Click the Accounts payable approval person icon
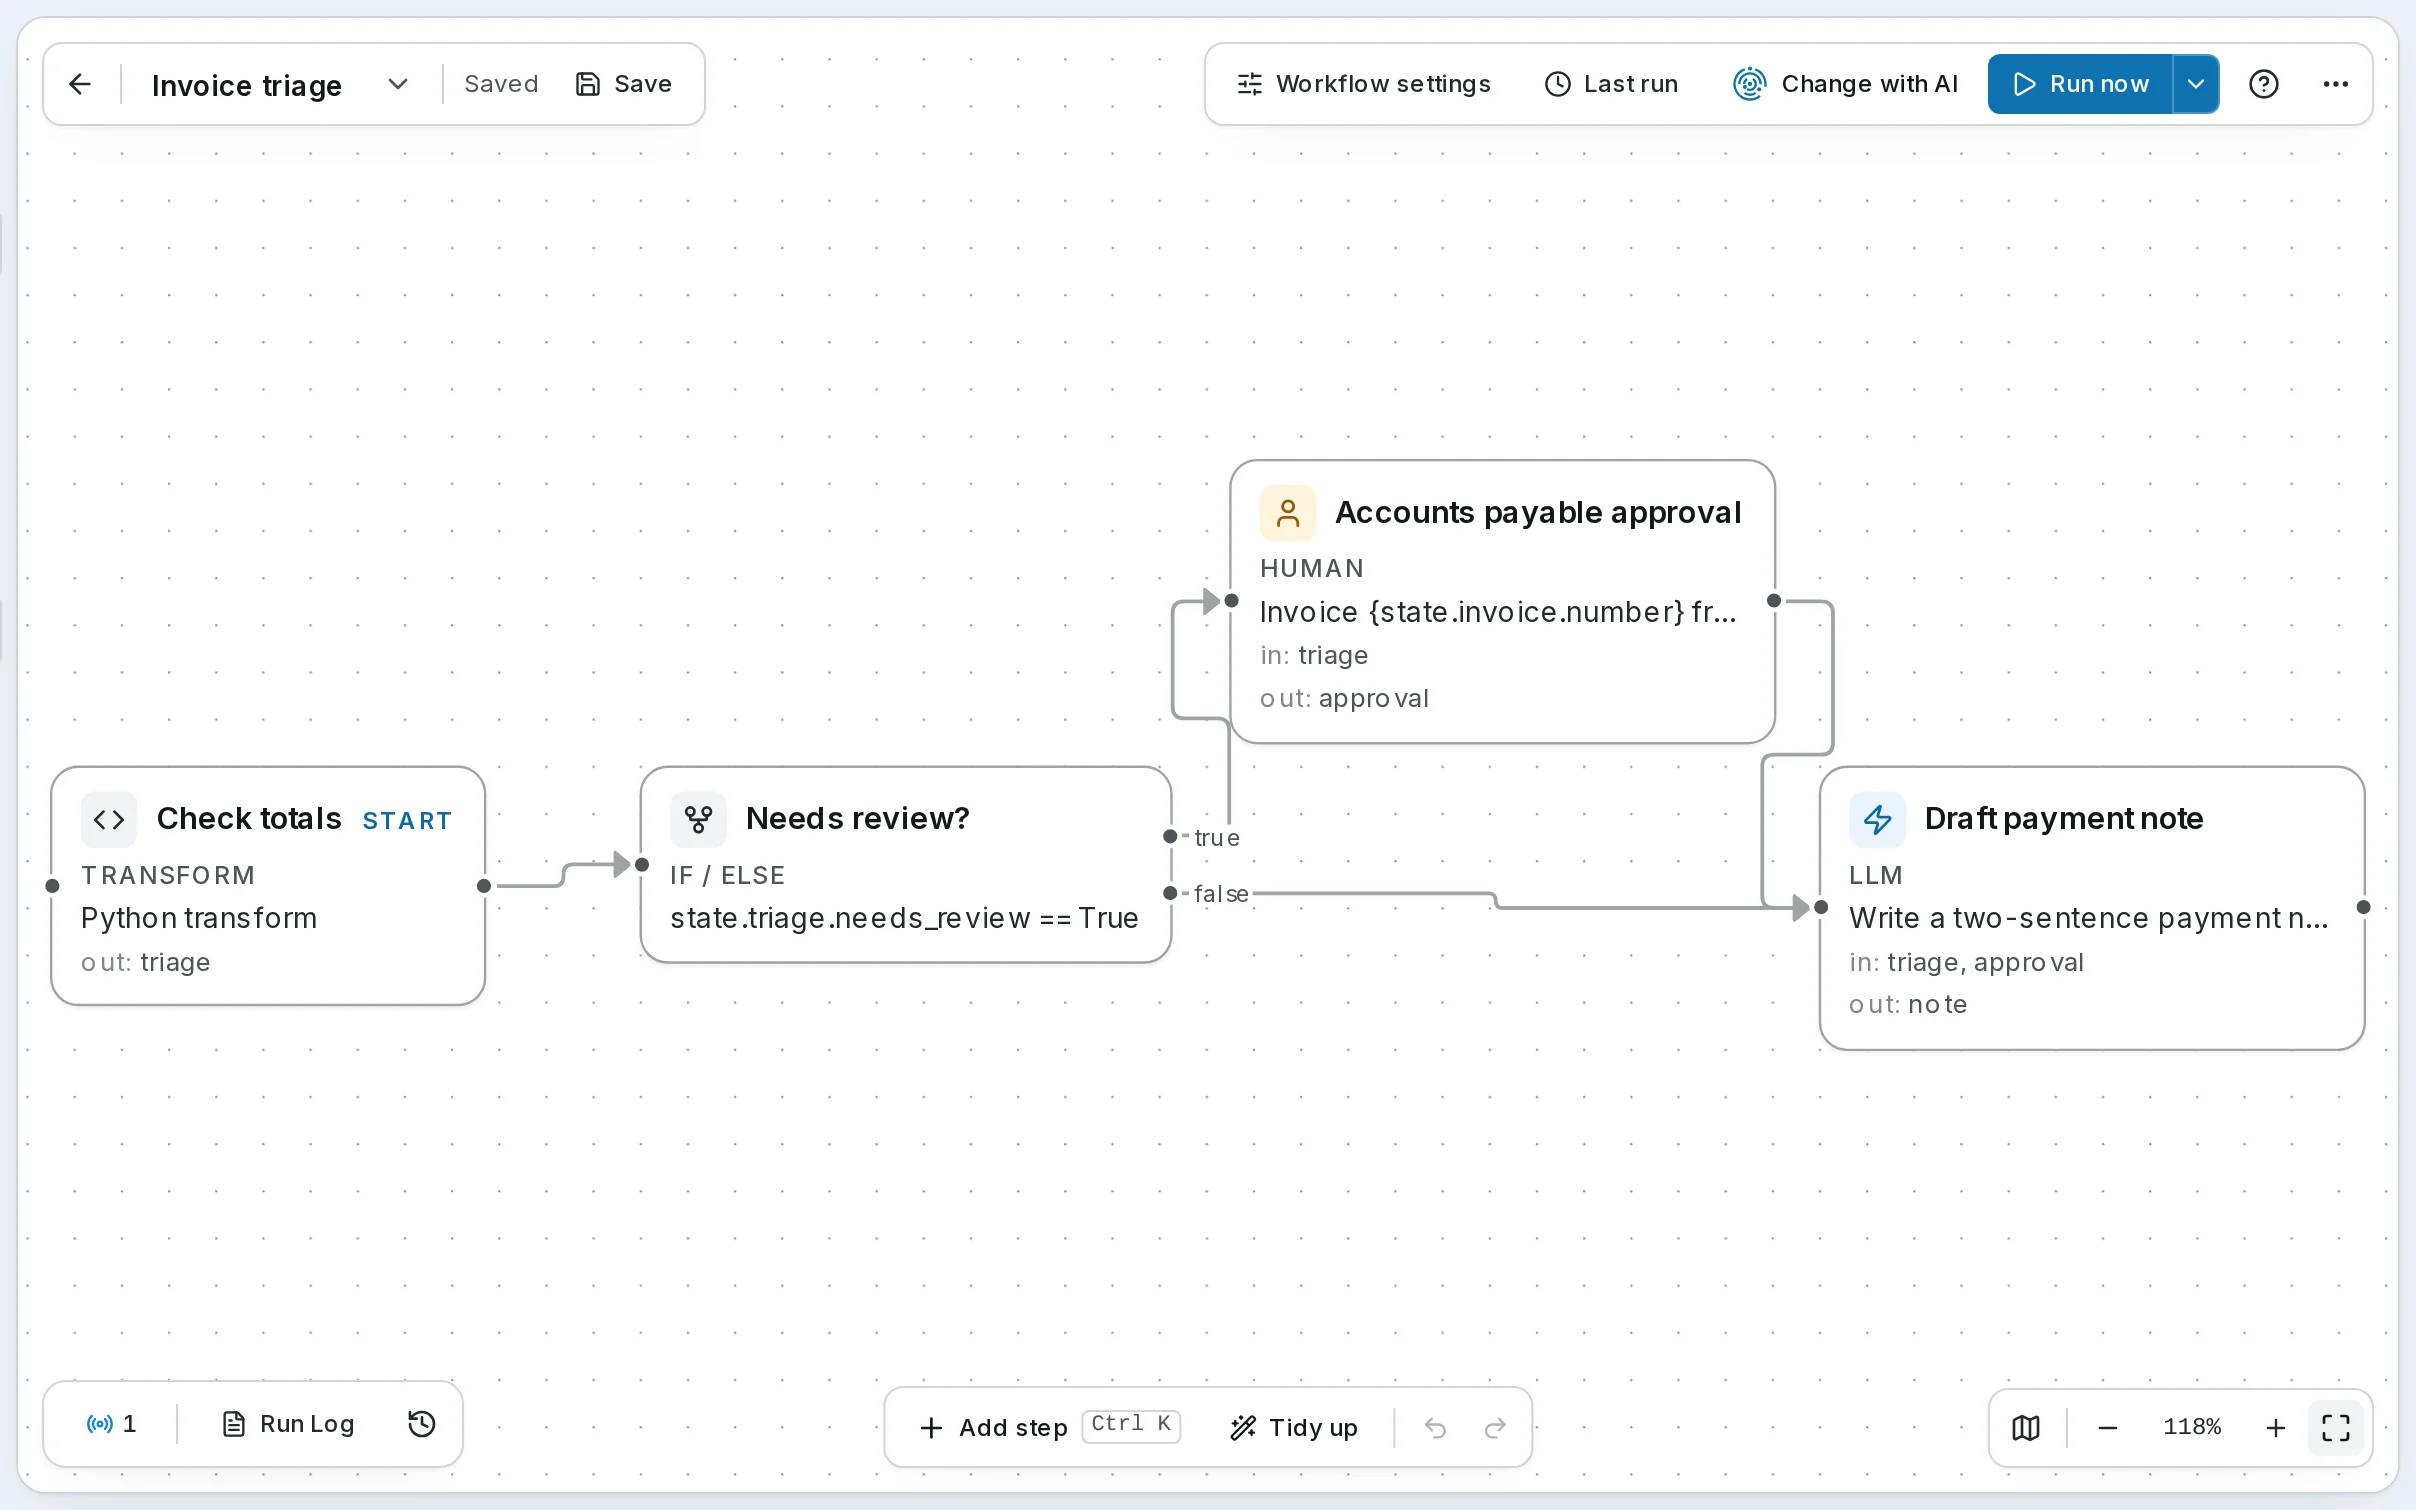 coord(1288,513)
